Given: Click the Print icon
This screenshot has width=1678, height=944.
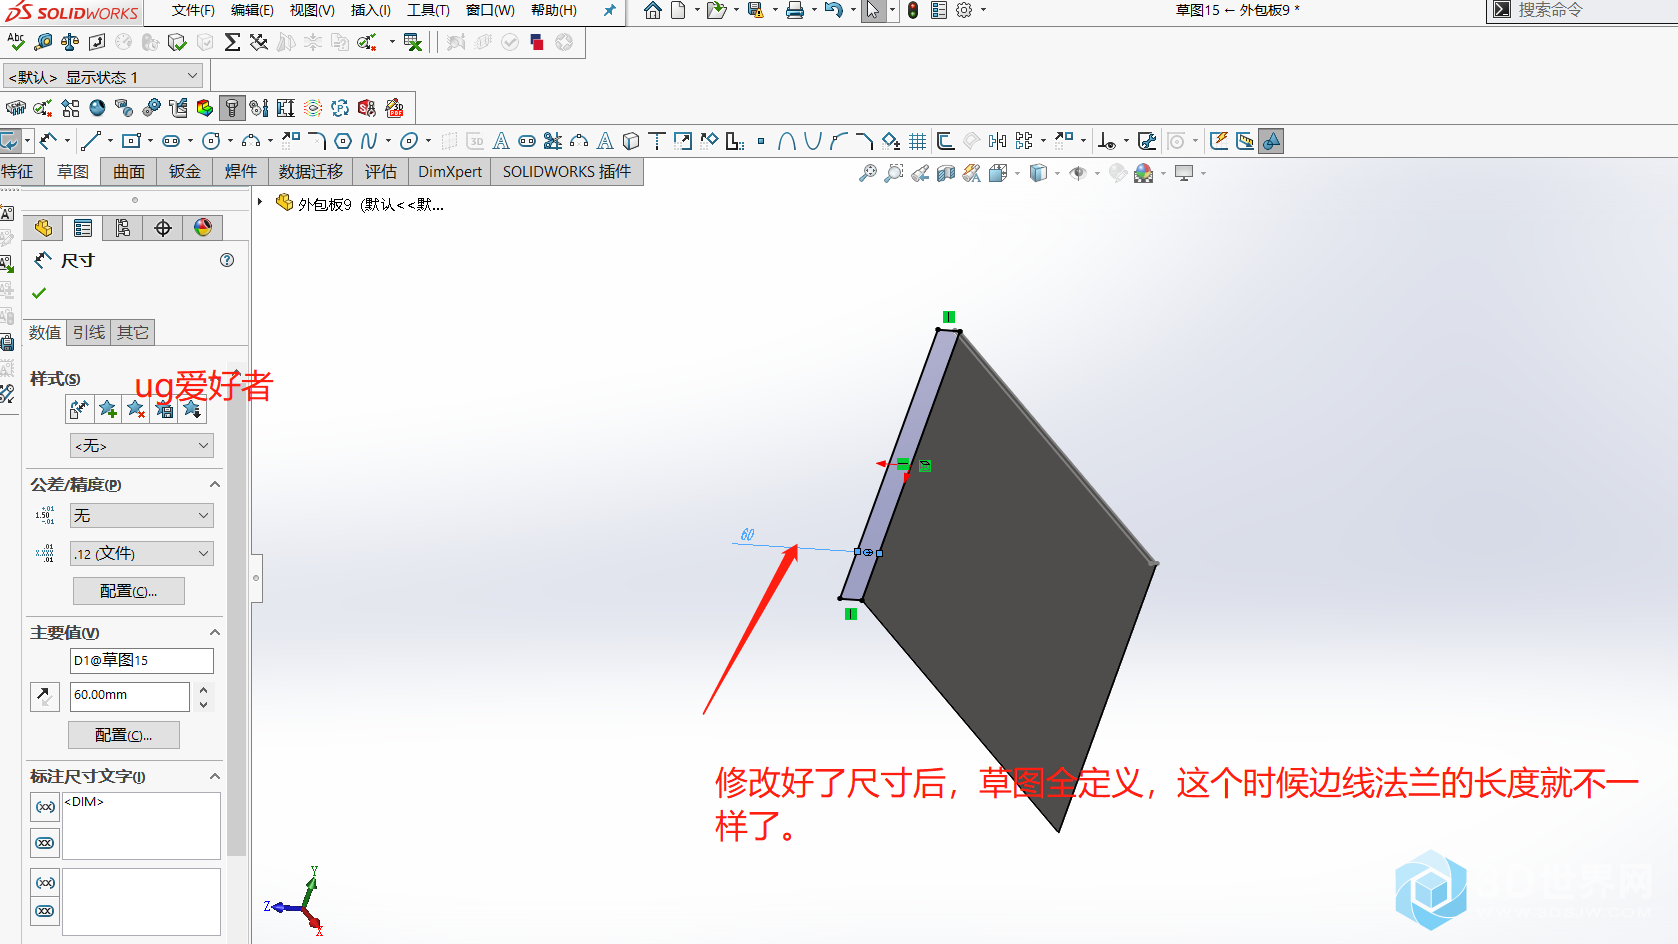Looking at the screenshot, I should [795, 10].
